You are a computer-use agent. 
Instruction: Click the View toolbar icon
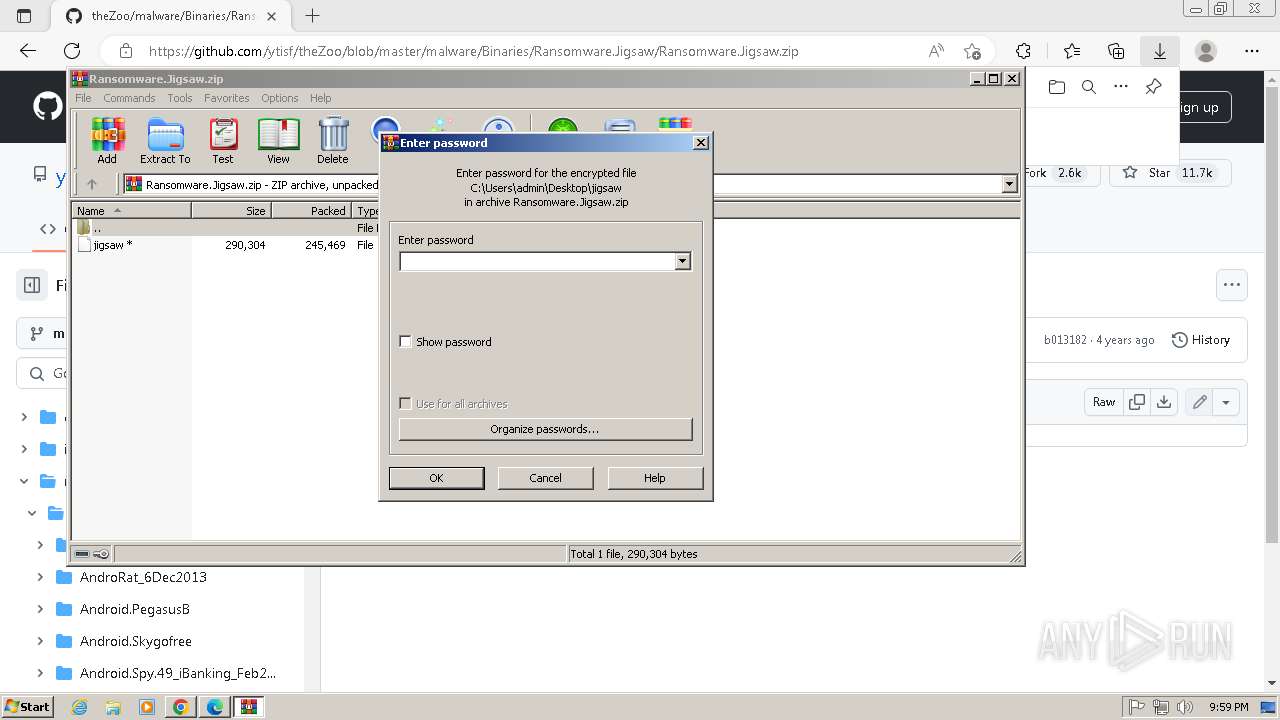coord(278,140)
